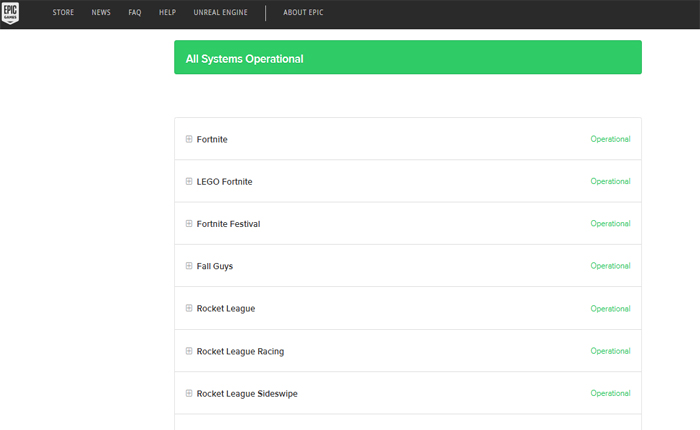The width and height of the screenshot is (700, 430).
Task: Expand the Rocket League Sideswipe group
Action: [x=189, y=393]
